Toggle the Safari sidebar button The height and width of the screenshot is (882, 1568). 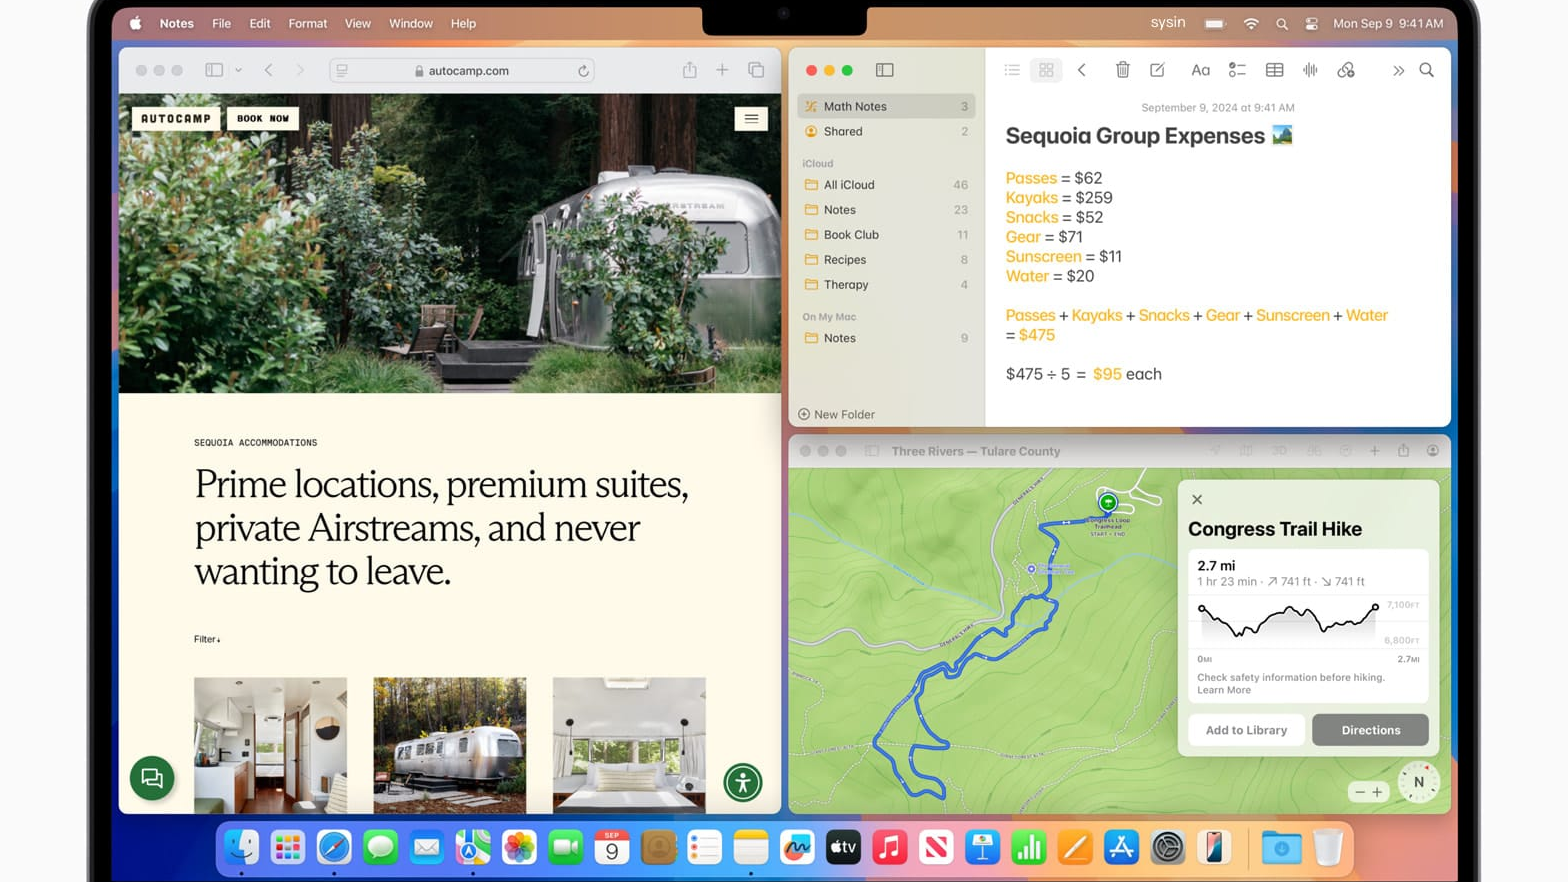click(x=214, y=70)
